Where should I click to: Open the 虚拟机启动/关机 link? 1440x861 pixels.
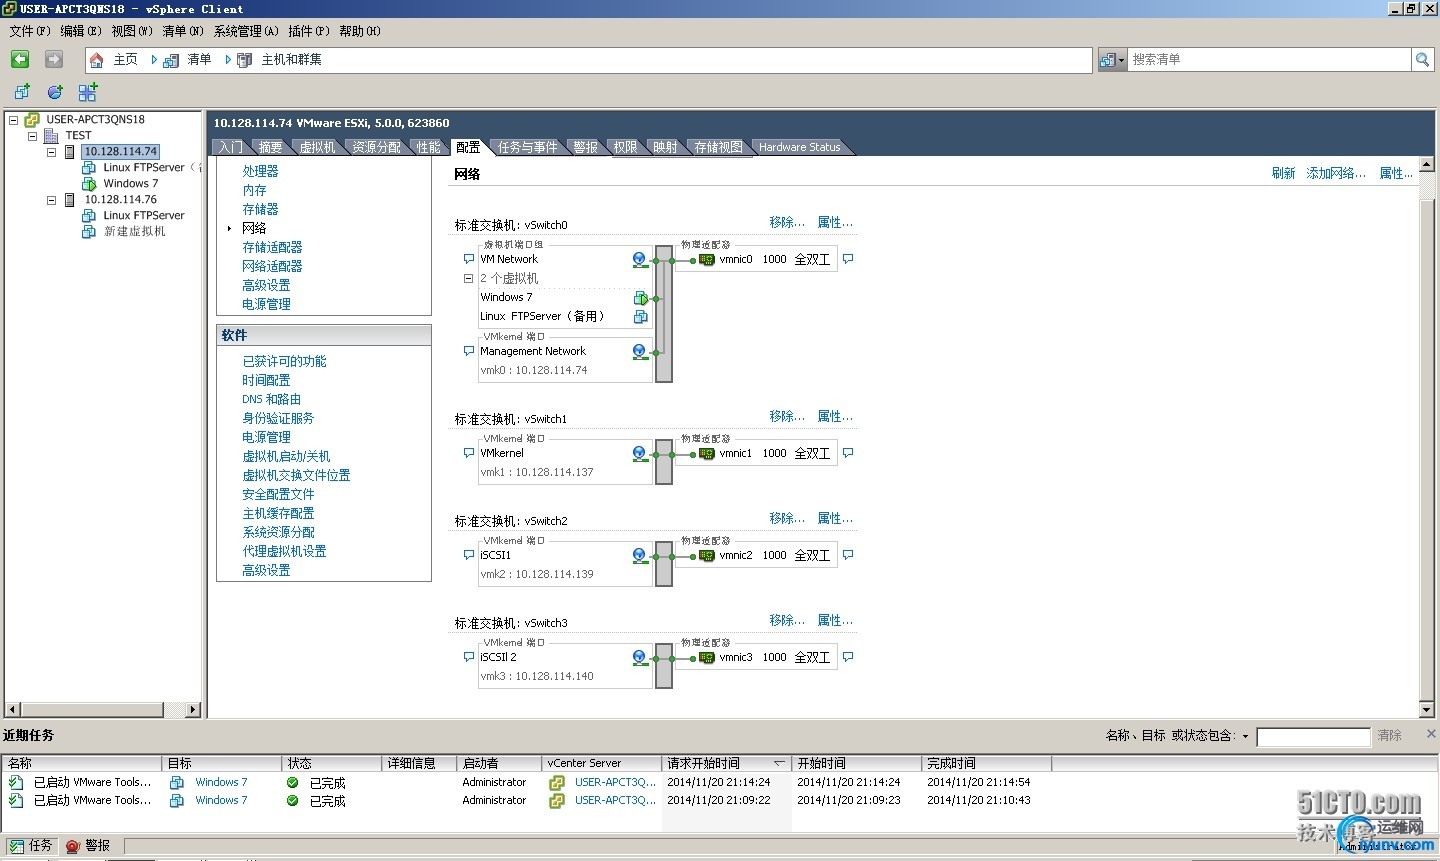point(286,457)
